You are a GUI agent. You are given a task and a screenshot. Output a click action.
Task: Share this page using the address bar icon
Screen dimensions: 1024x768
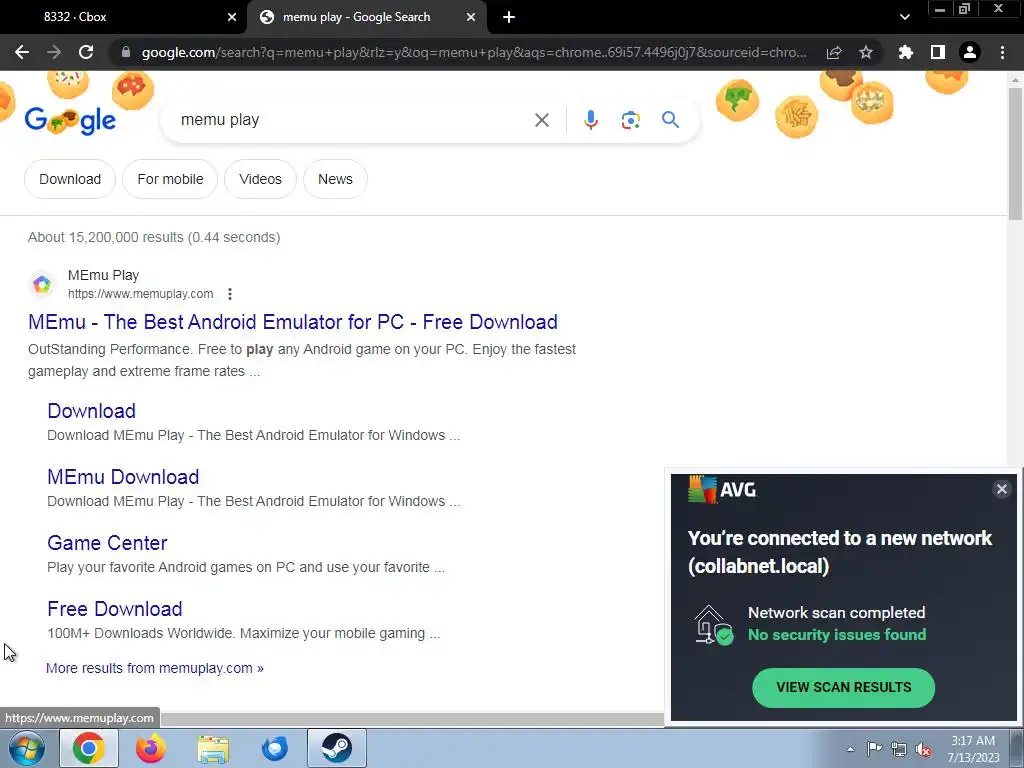coord(834,52)
